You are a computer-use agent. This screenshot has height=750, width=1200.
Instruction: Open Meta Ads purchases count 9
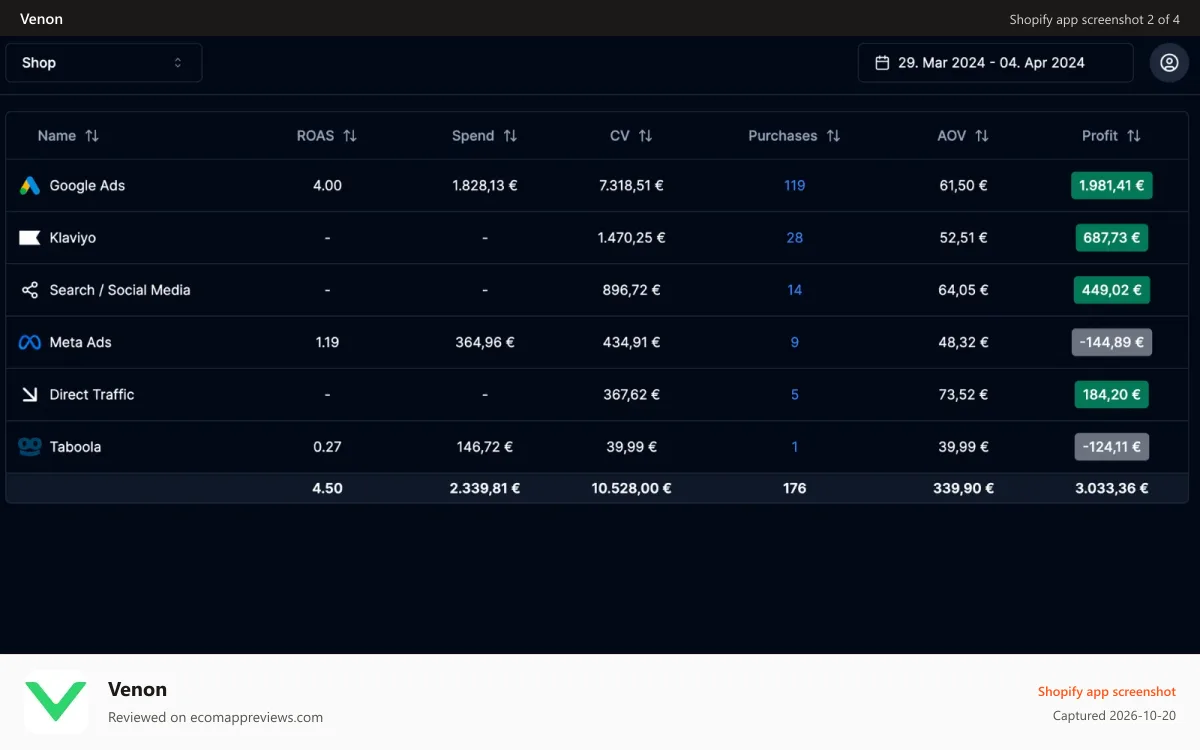tap(795, 342)
